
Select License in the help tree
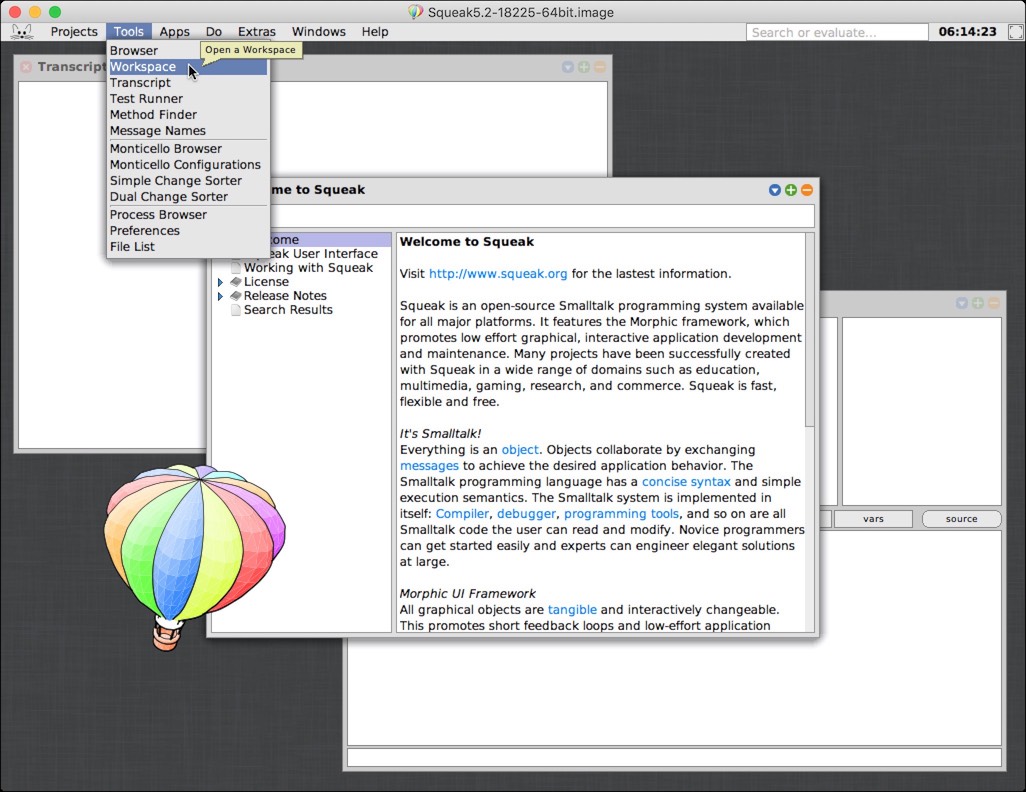pos(266,281)
